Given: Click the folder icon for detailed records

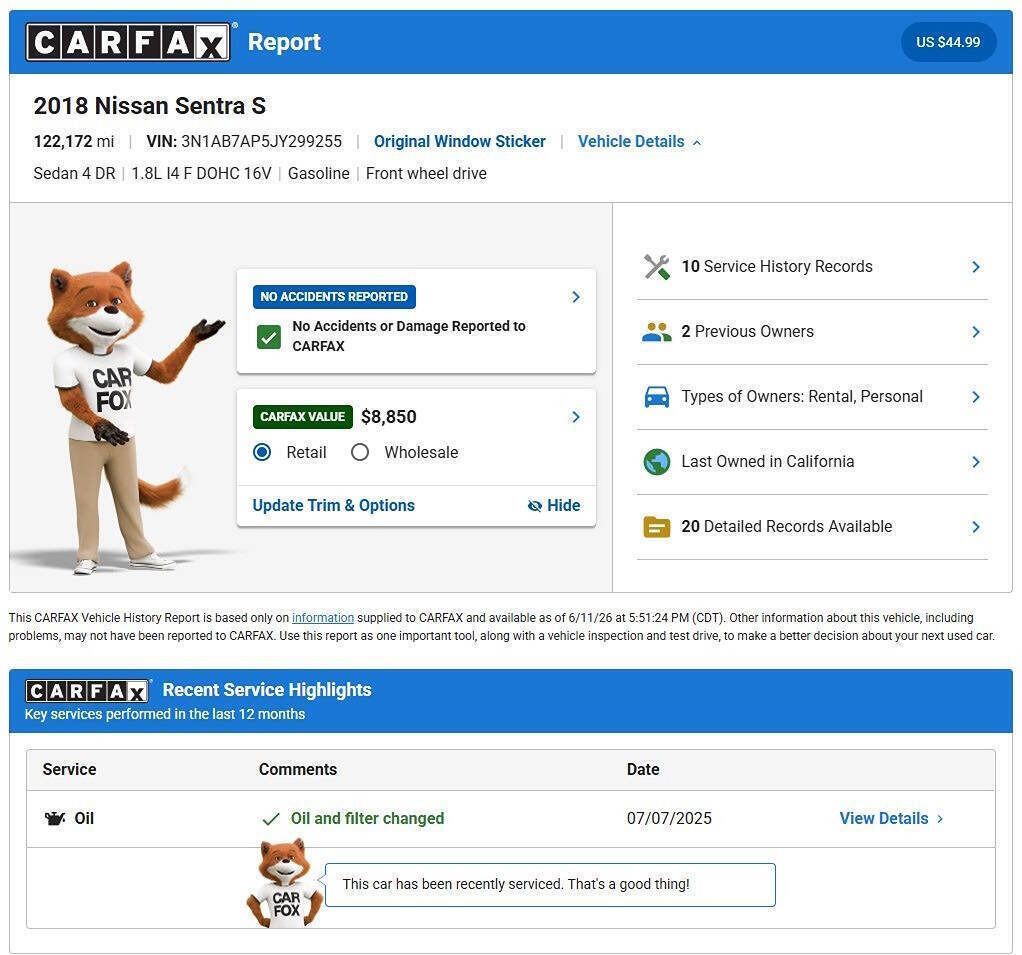Looking at the screenshot, I should tap(656, 527).
